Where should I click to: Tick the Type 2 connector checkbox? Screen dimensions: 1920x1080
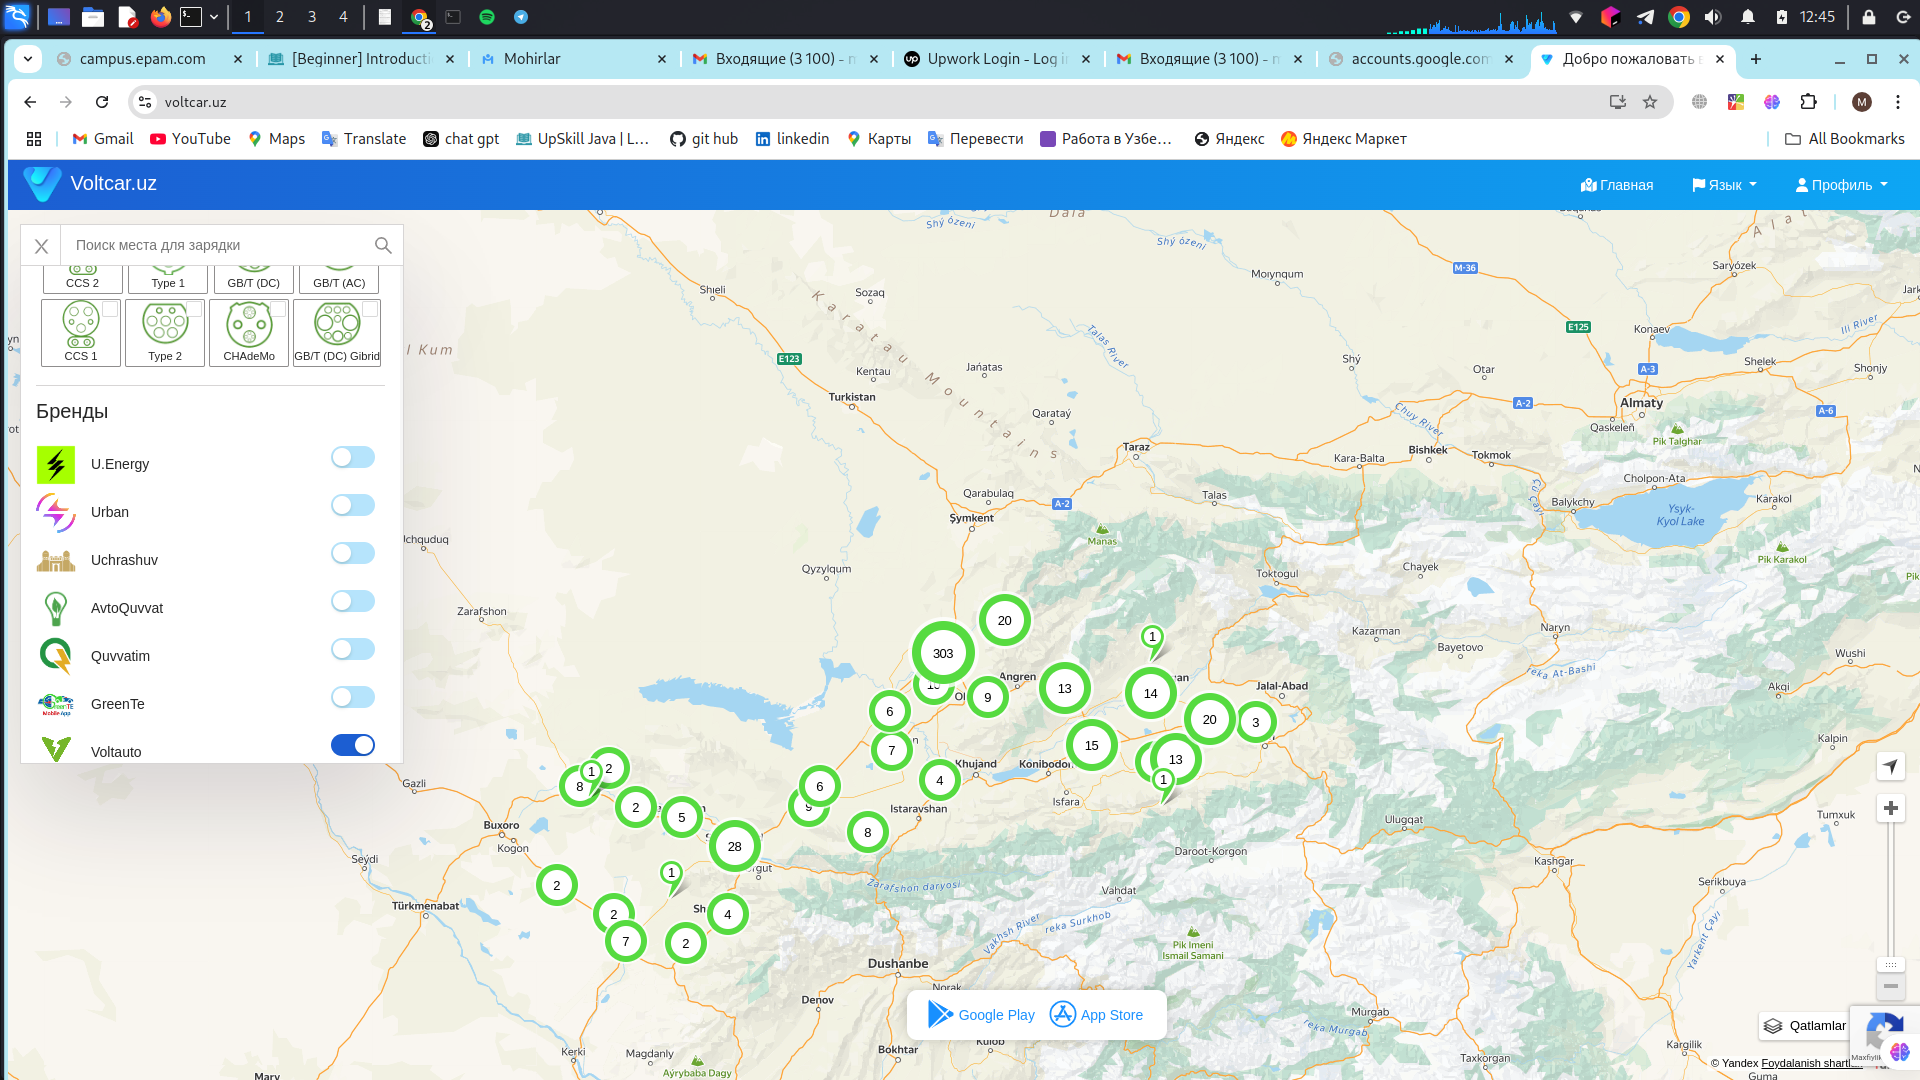coord(194,310)
